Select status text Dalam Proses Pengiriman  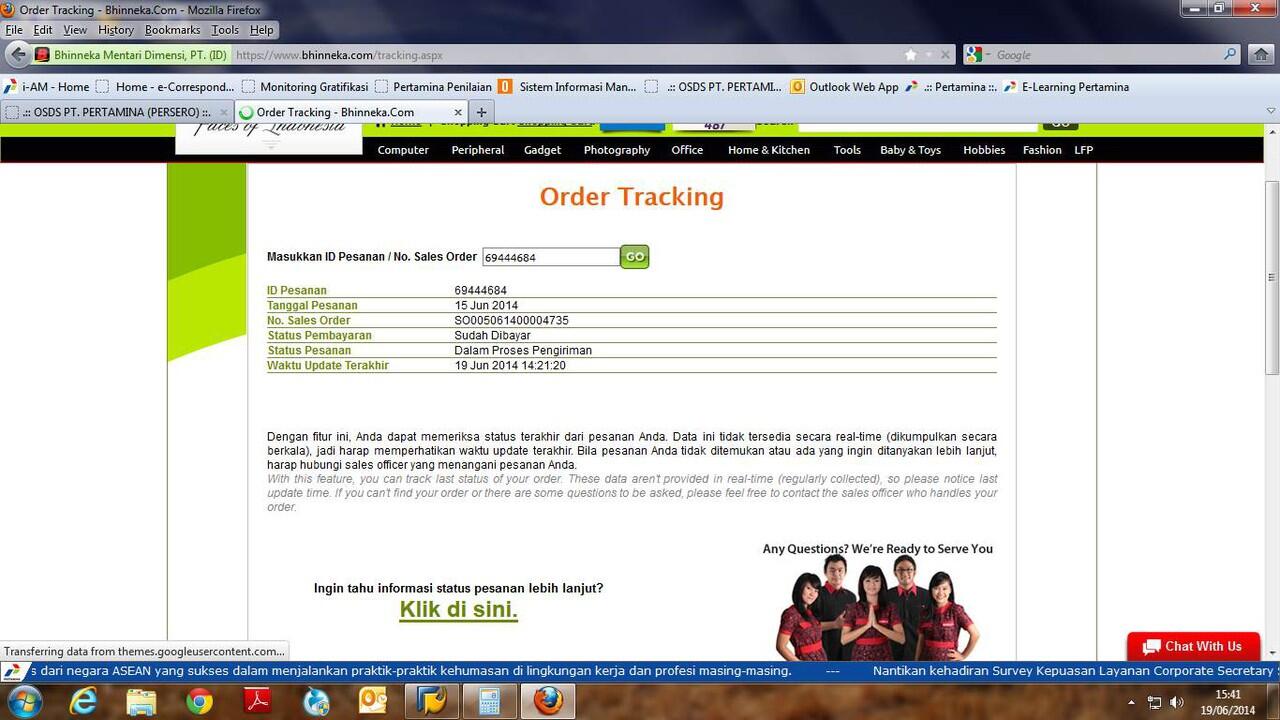(x=523, y=351)
